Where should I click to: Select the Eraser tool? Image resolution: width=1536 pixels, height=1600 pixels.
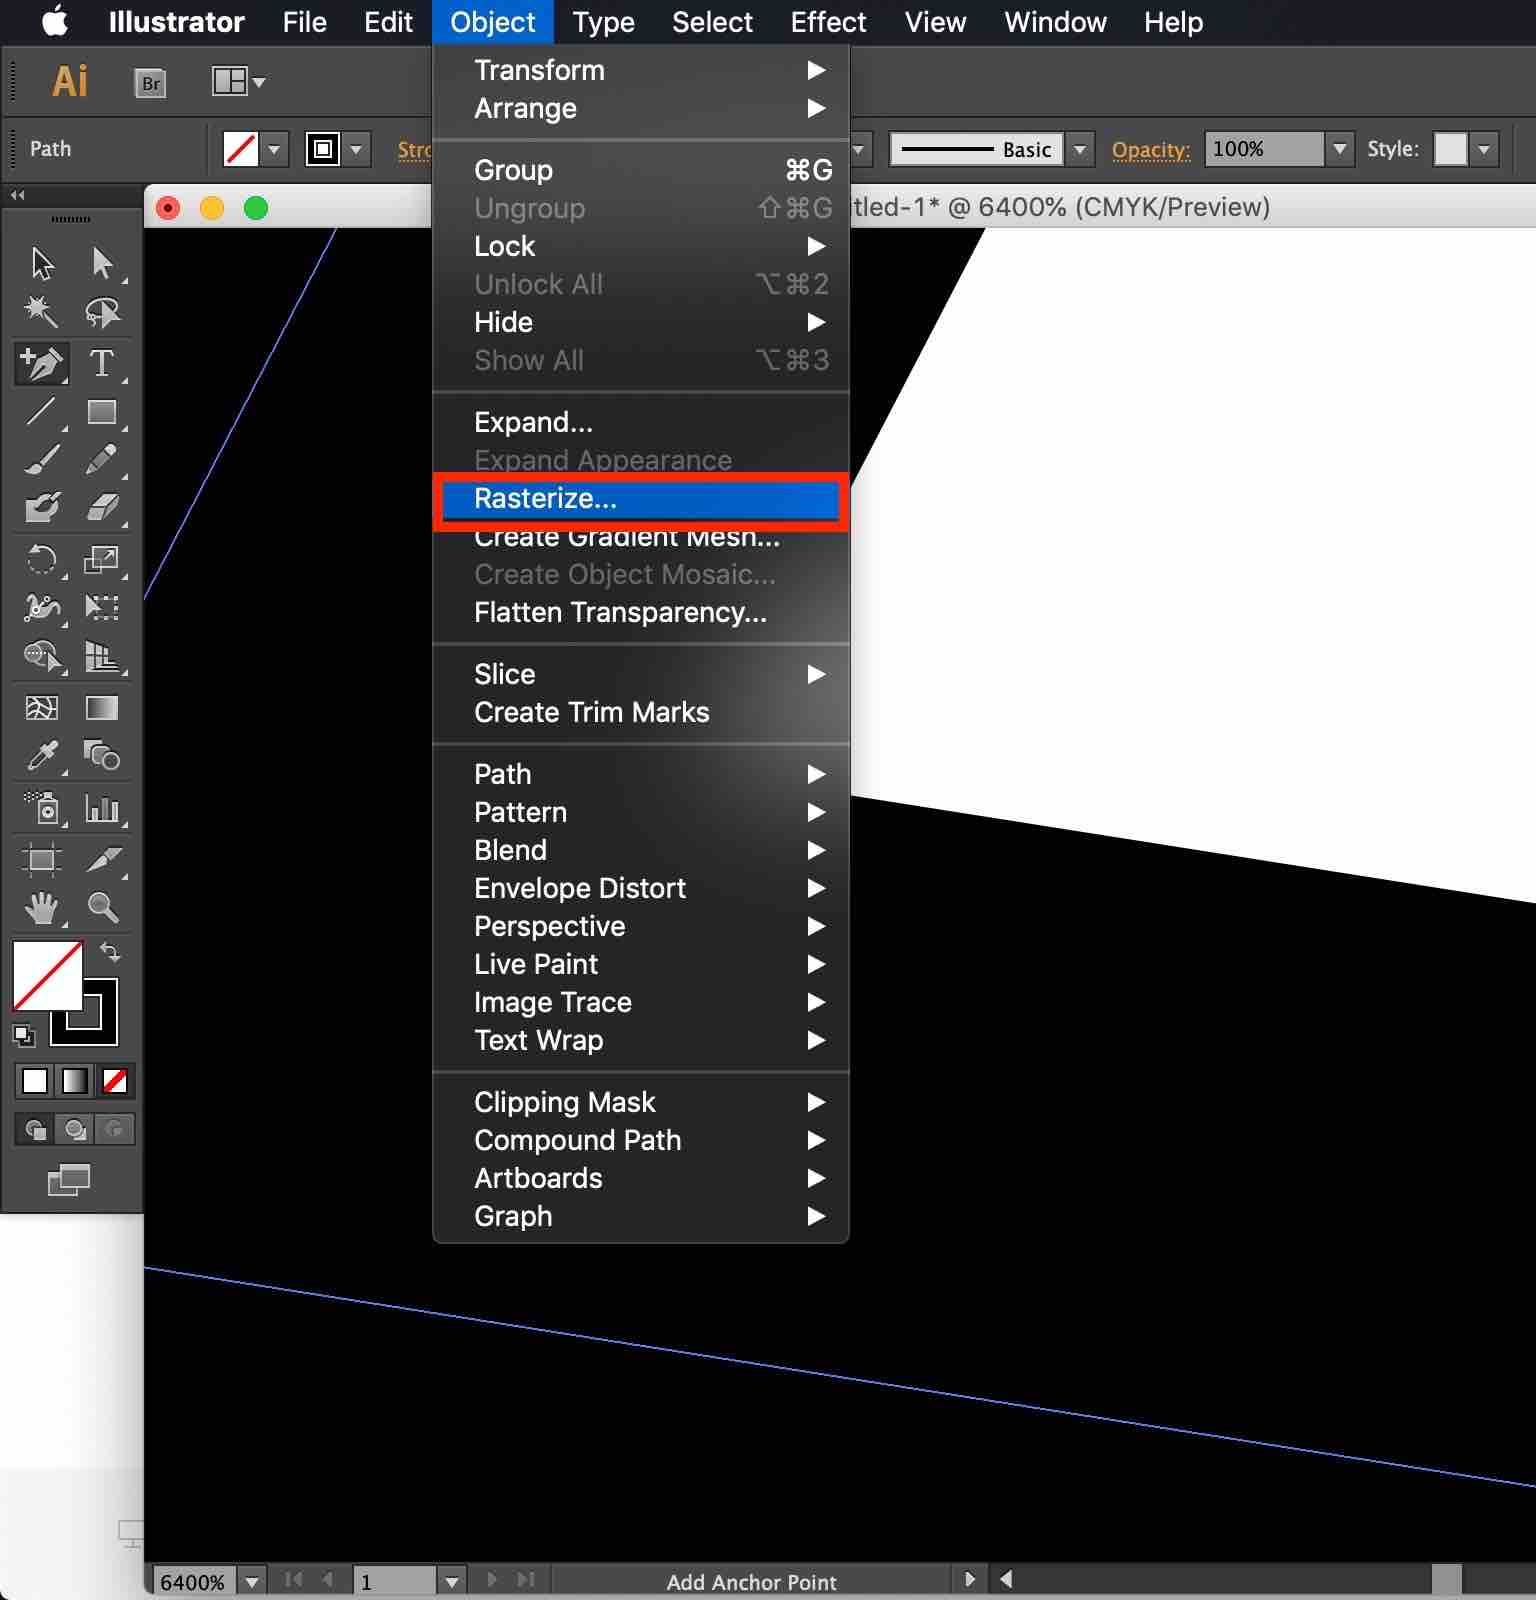(x=102, y=508)
